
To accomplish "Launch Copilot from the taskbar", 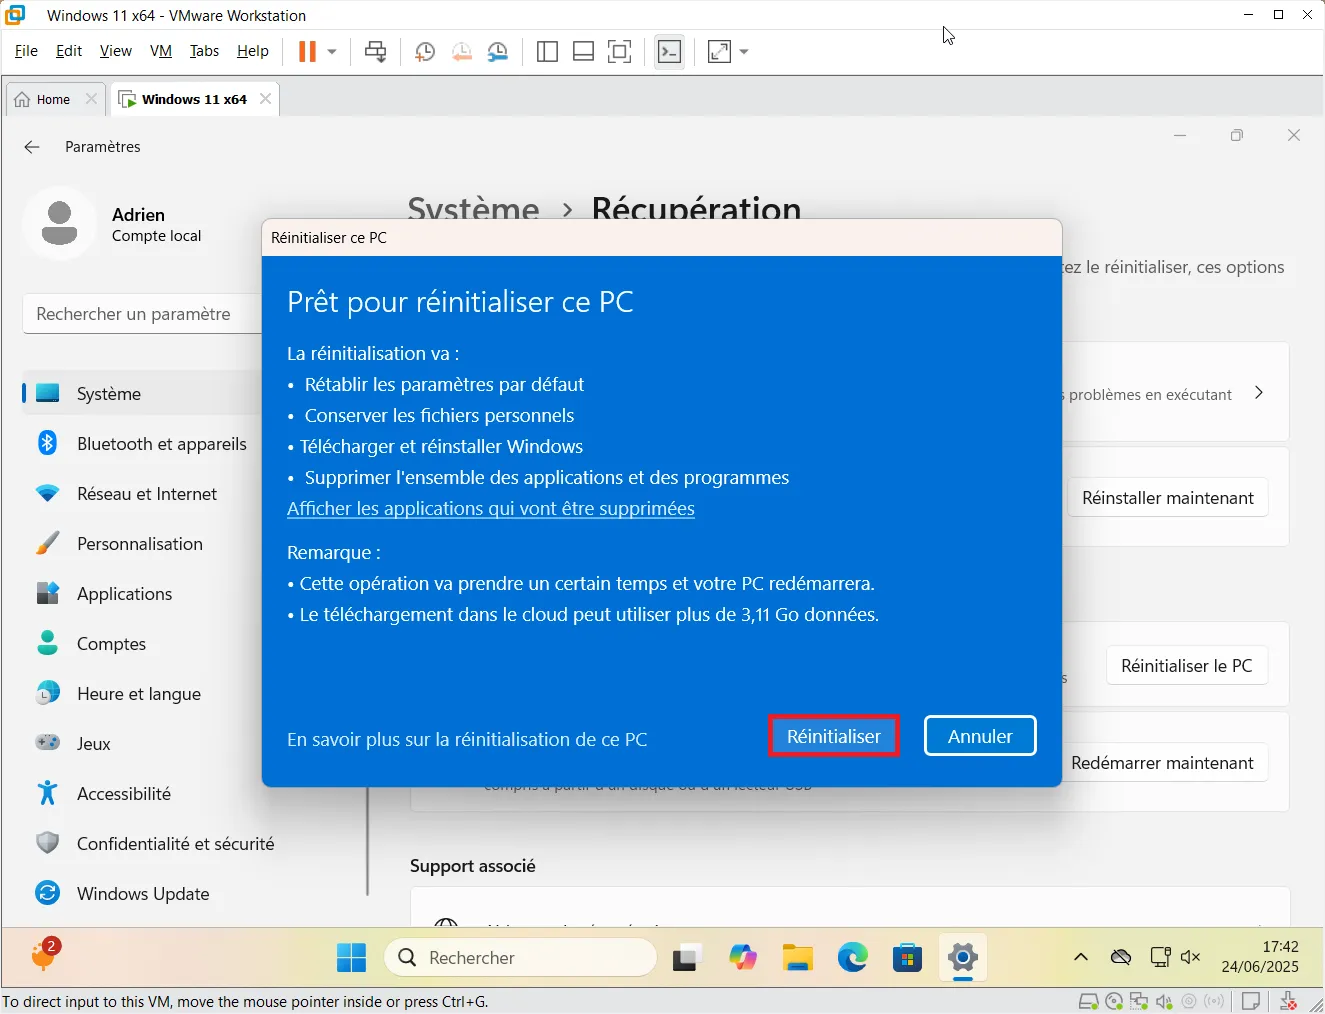I will 743,958.
